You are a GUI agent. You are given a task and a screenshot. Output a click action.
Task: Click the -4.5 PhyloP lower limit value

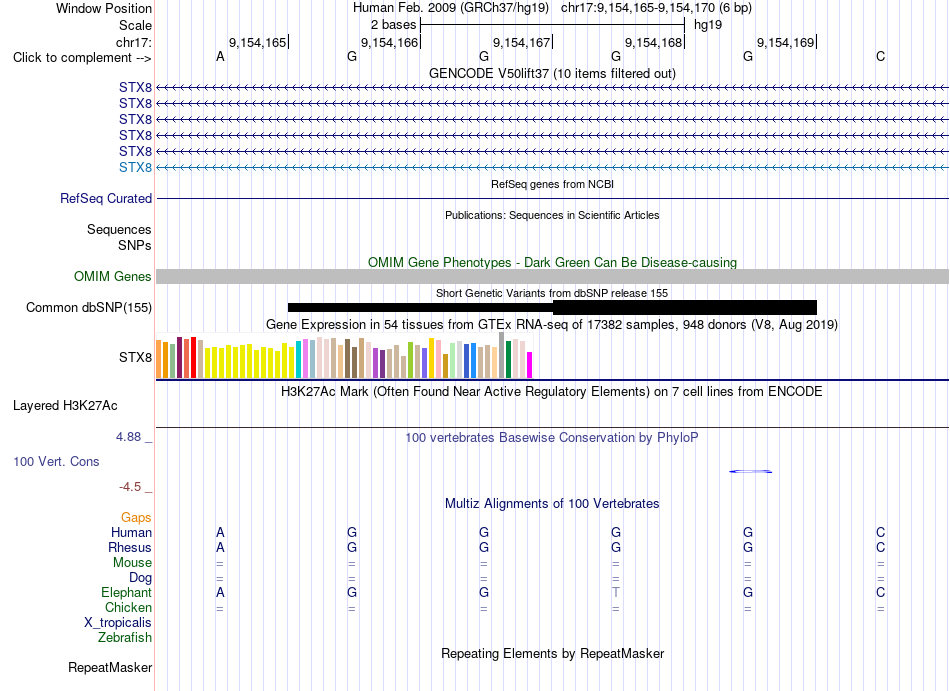click(130, 487)
